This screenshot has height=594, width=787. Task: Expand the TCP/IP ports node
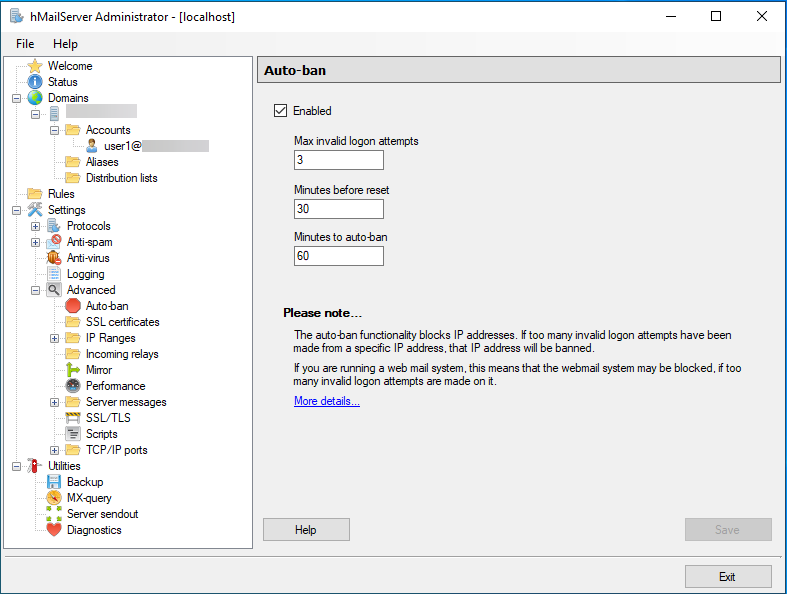coord(55,450)
